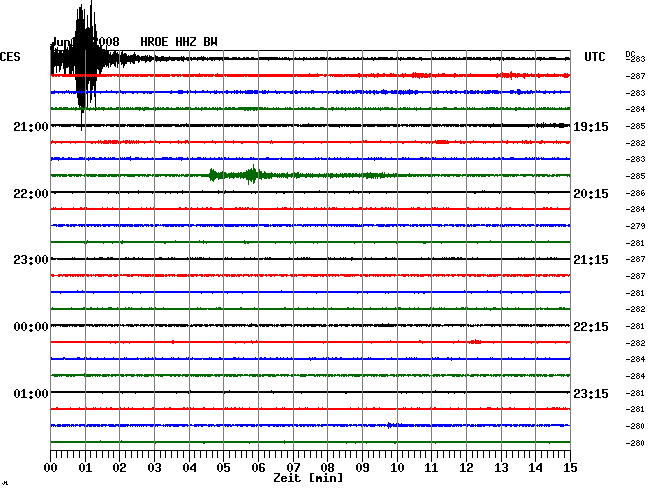Click minute tick label 05
Viewport: 650px width, 494px height.
pyautogui.click(x=223, y=468)
